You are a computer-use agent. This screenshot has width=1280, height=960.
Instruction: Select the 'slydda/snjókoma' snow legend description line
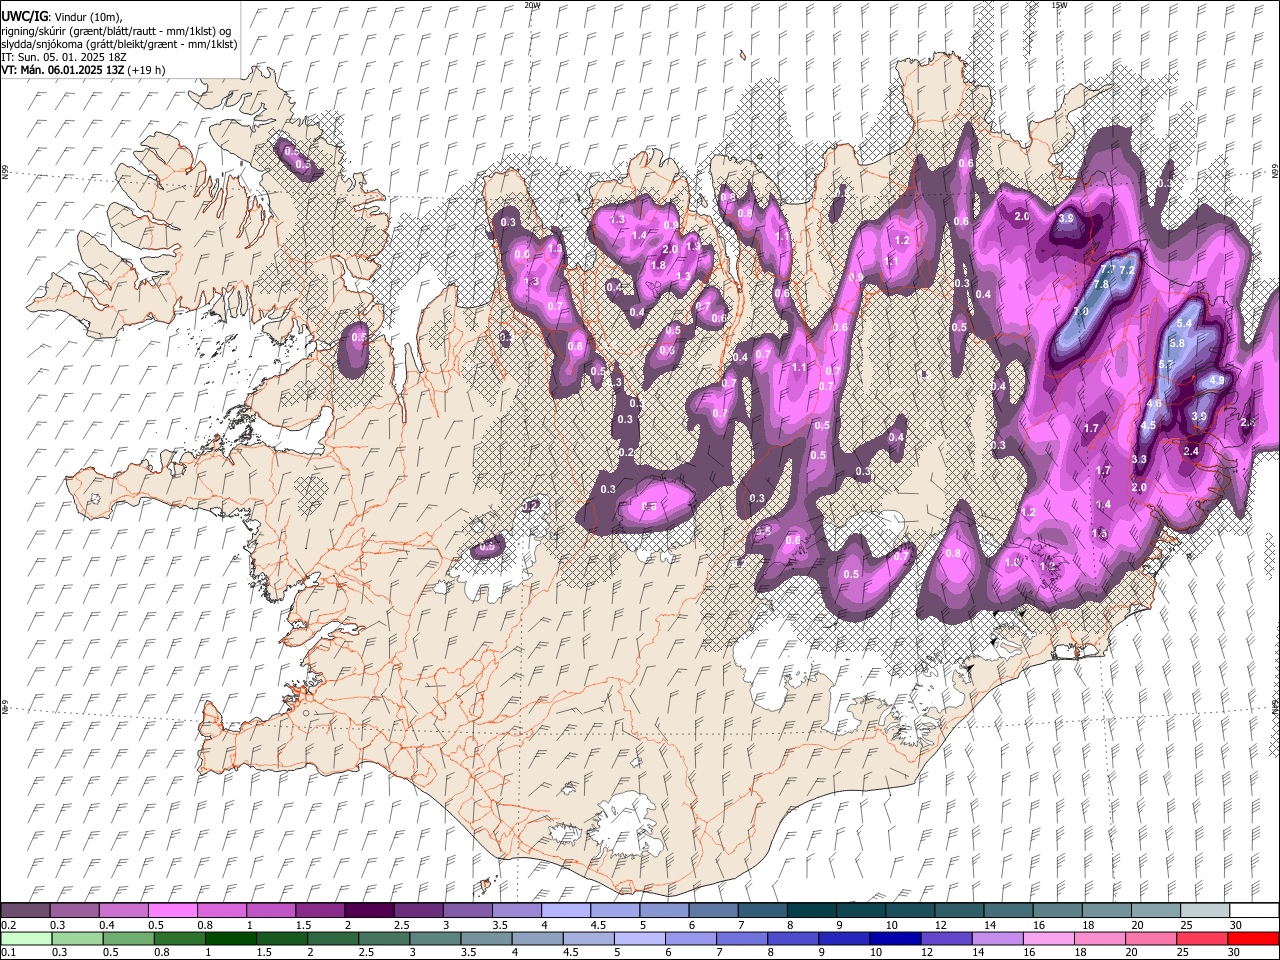click(x=119, y=44)
